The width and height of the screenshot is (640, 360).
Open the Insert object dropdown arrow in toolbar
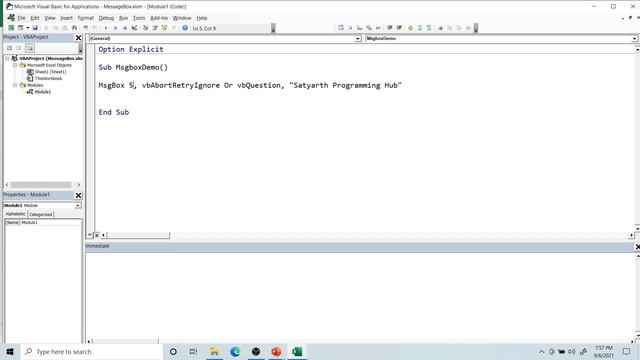[27, 28]
